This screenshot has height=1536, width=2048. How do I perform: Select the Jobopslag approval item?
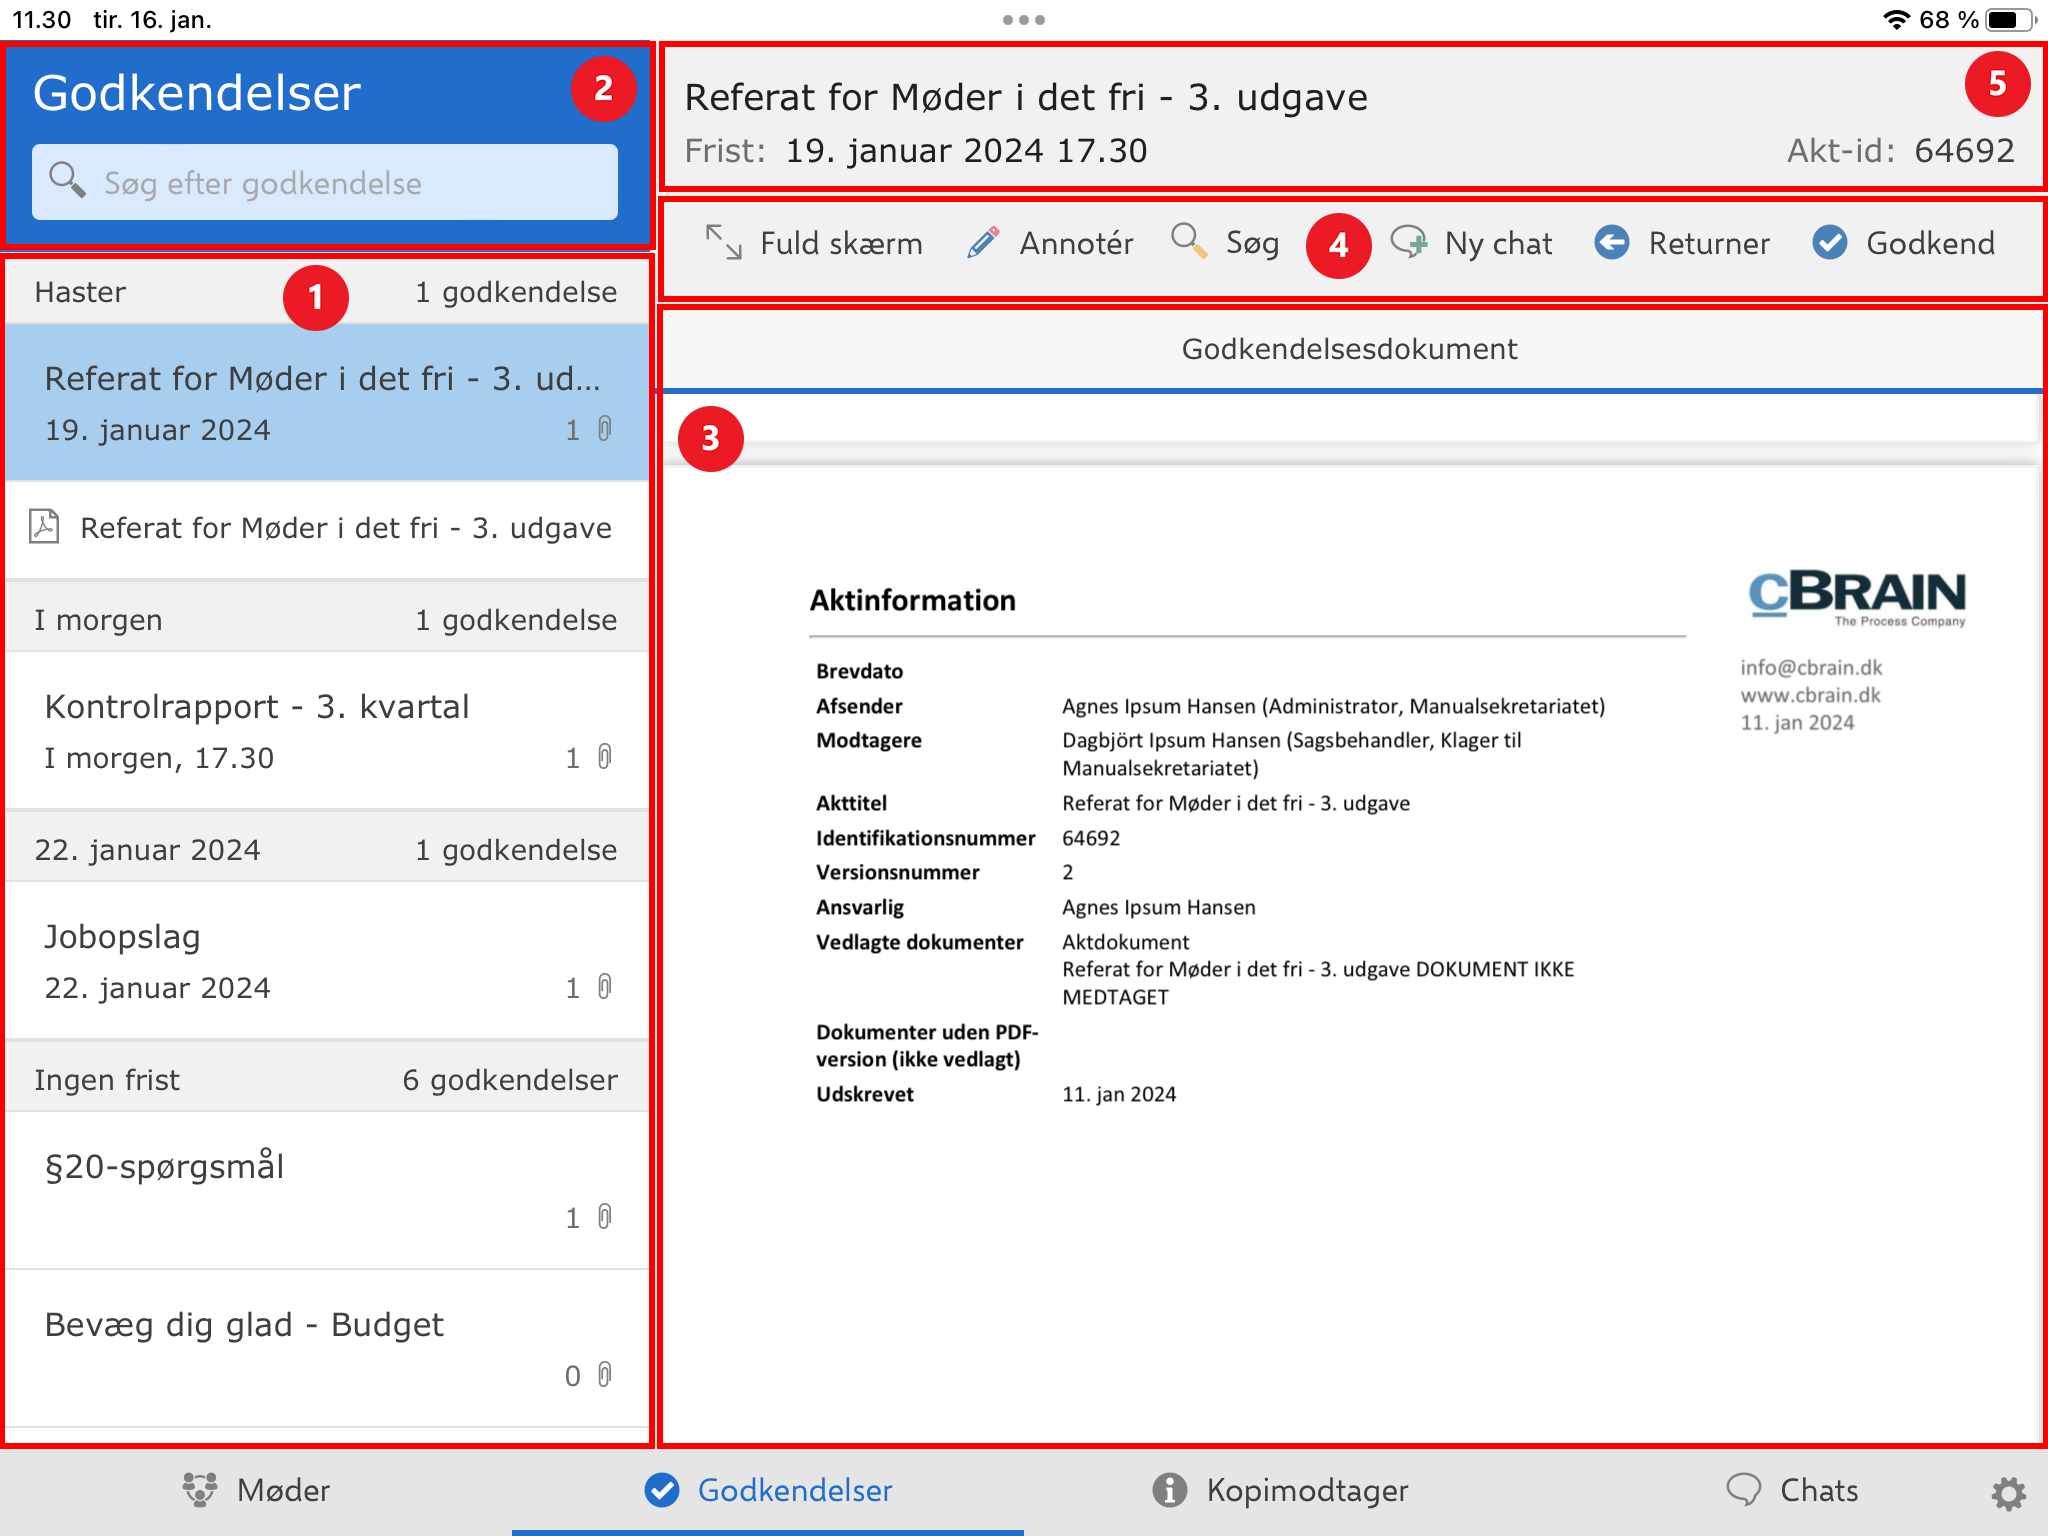pyautogui.click(x=326, y=960)
